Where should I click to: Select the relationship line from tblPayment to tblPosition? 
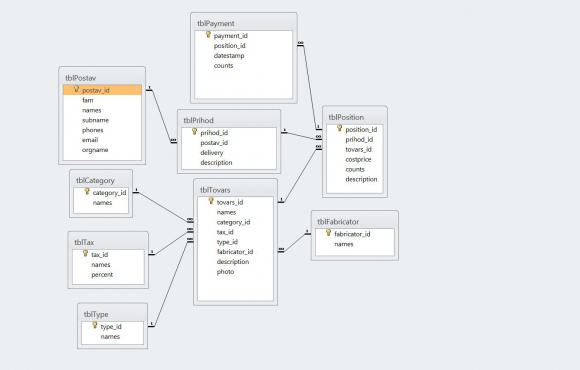click(310, 86)
